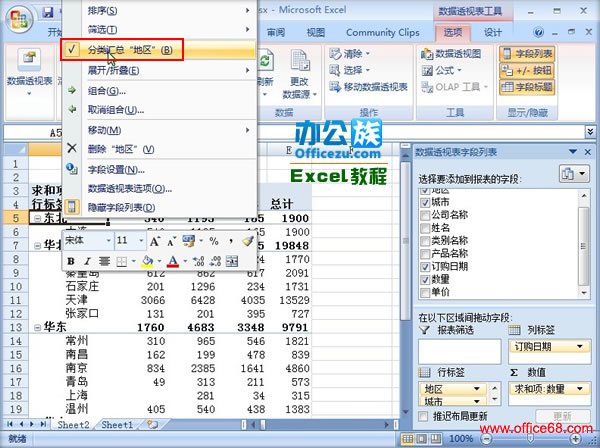Image resolution: width=600 pixels, height=448 pixels.
Task: Click 移动数据透视表 move PivotTable
Action: [368, 87]
